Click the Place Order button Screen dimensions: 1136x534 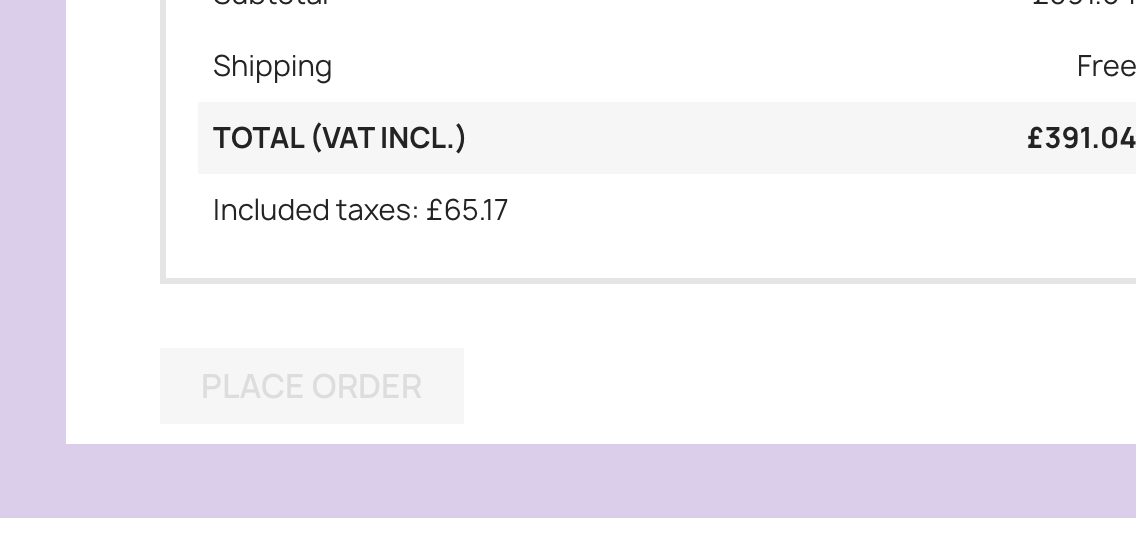tap(311, 386)
